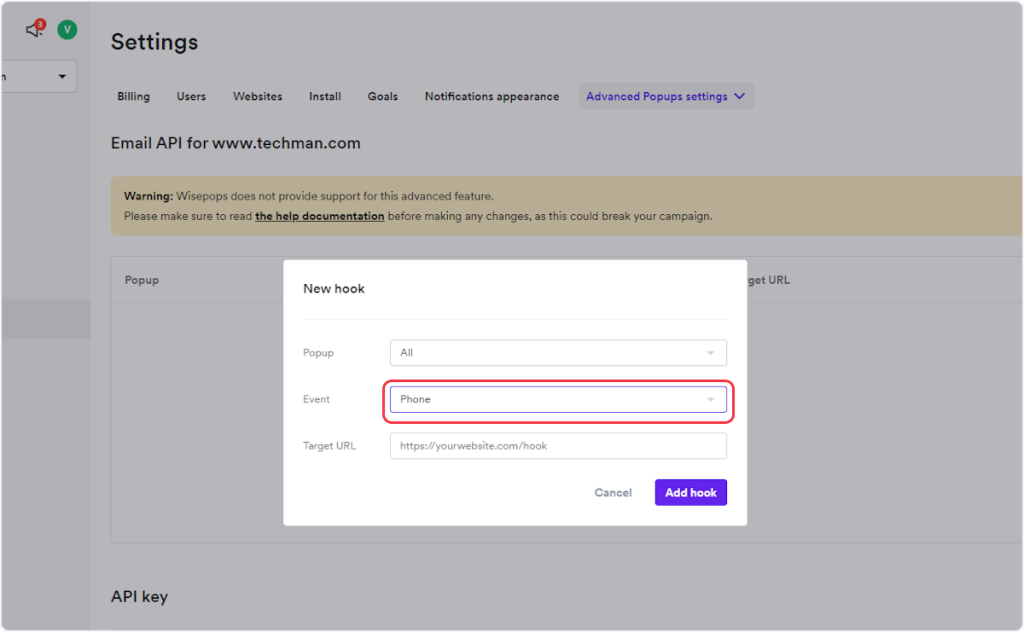Image resolution: width=1024 pixels, height=632 pixels.
Task: Click the red notification count badge
Action: coord(40,23)
